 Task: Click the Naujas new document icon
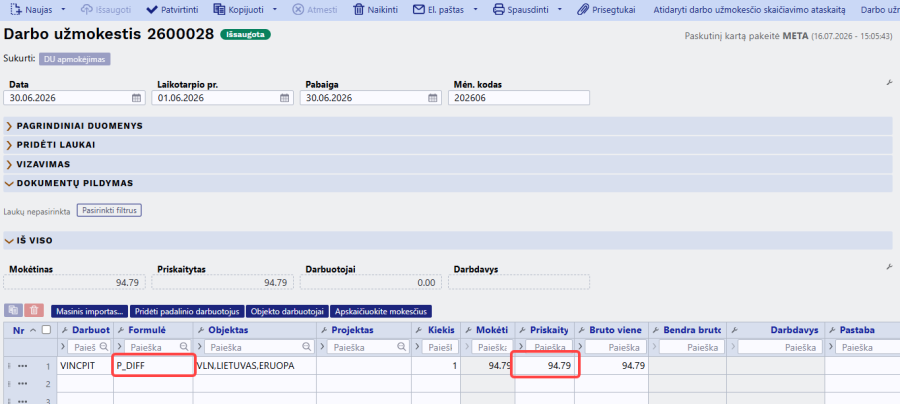coord(16,10)
